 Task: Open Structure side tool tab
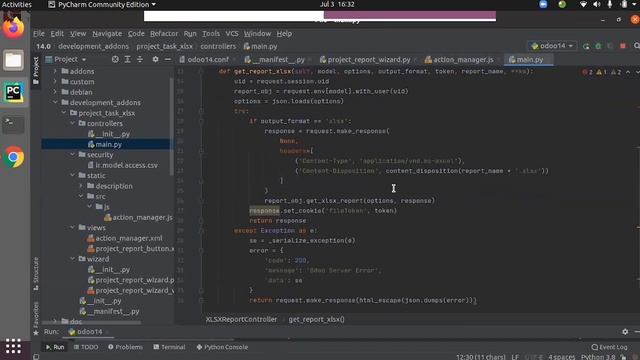[x=36, y=273]
